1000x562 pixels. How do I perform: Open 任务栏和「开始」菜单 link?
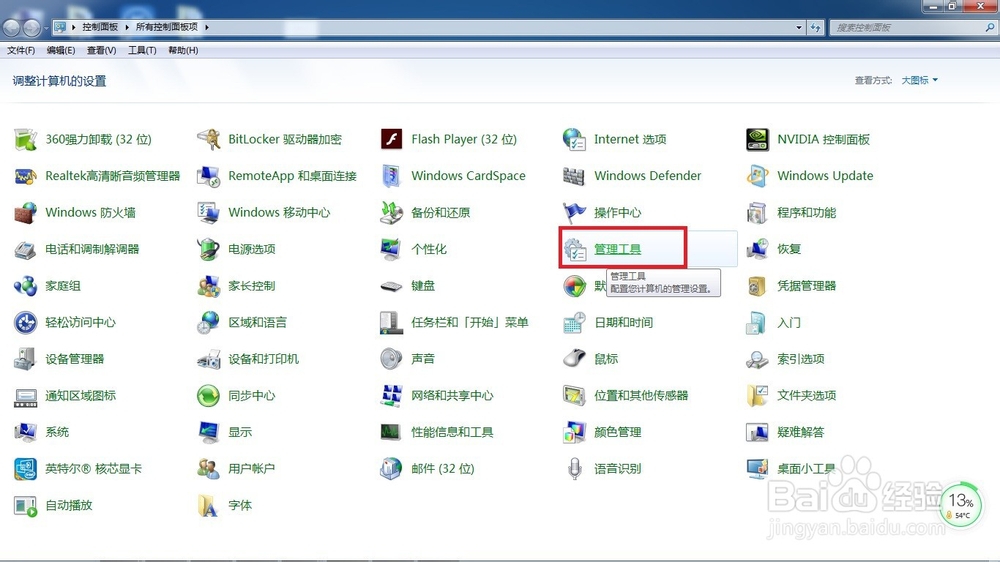[470, 322]
